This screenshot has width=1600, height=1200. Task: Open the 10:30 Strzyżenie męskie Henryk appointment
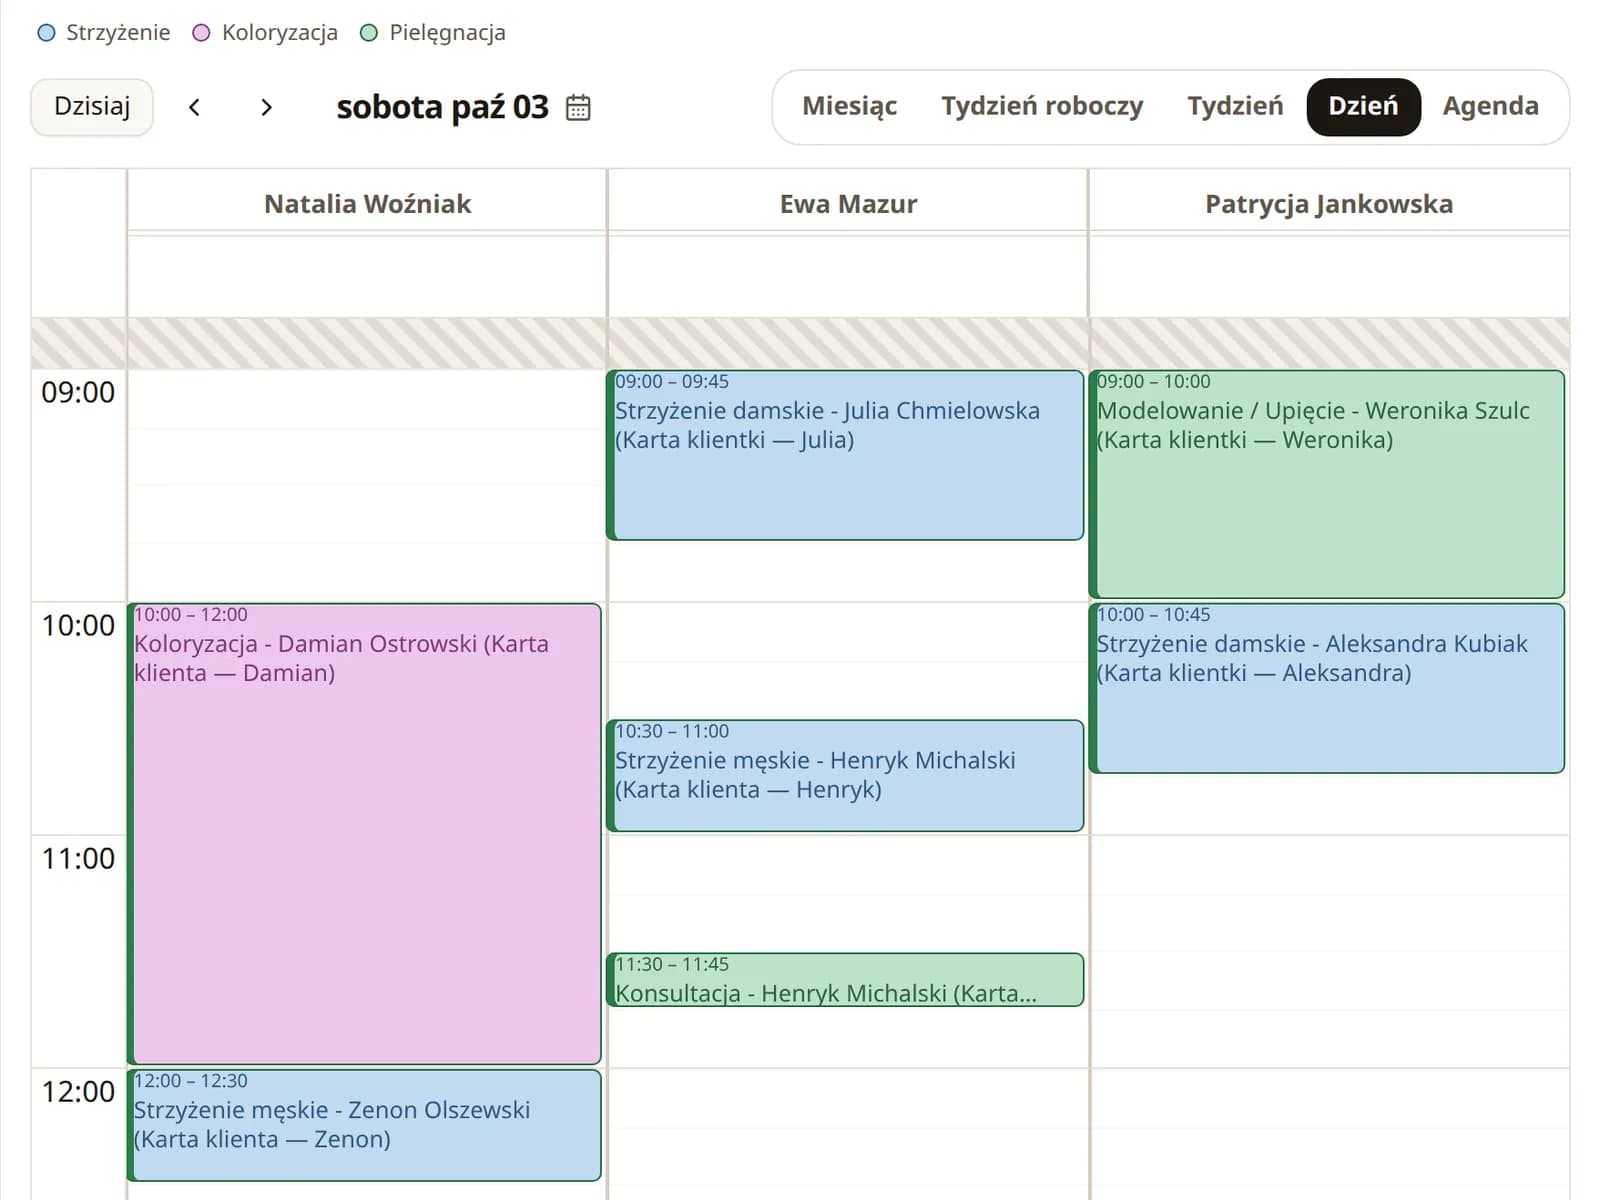coord(845,775)
